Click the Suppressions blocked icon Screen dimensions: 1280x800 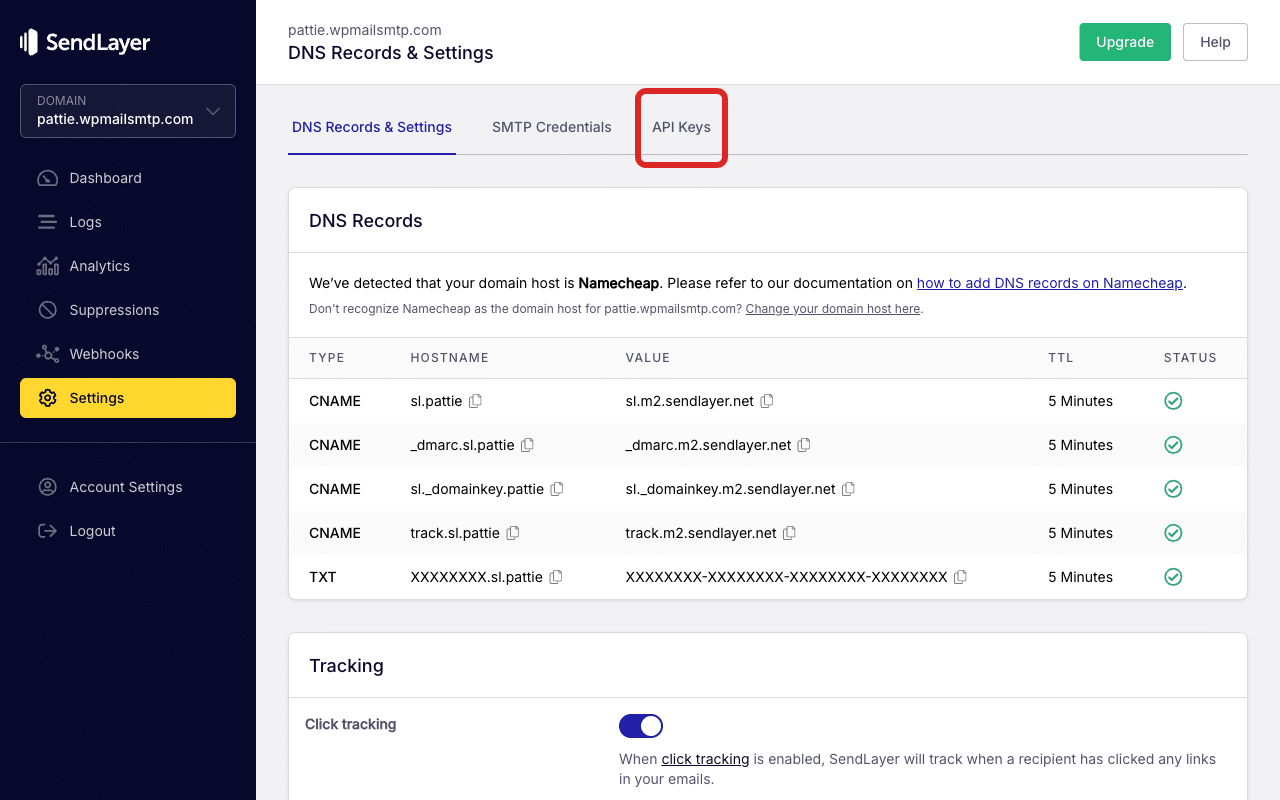coord(47,310)
